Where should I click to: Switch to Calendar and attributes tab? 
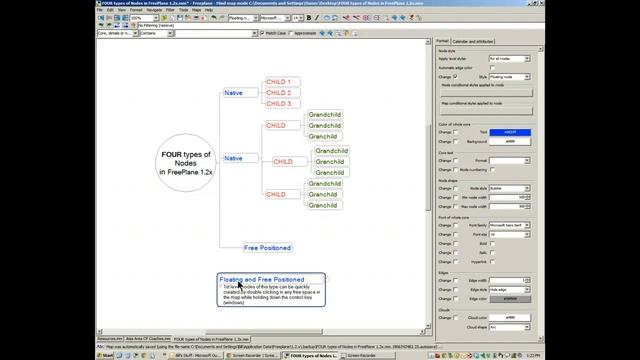pos(473,41)
